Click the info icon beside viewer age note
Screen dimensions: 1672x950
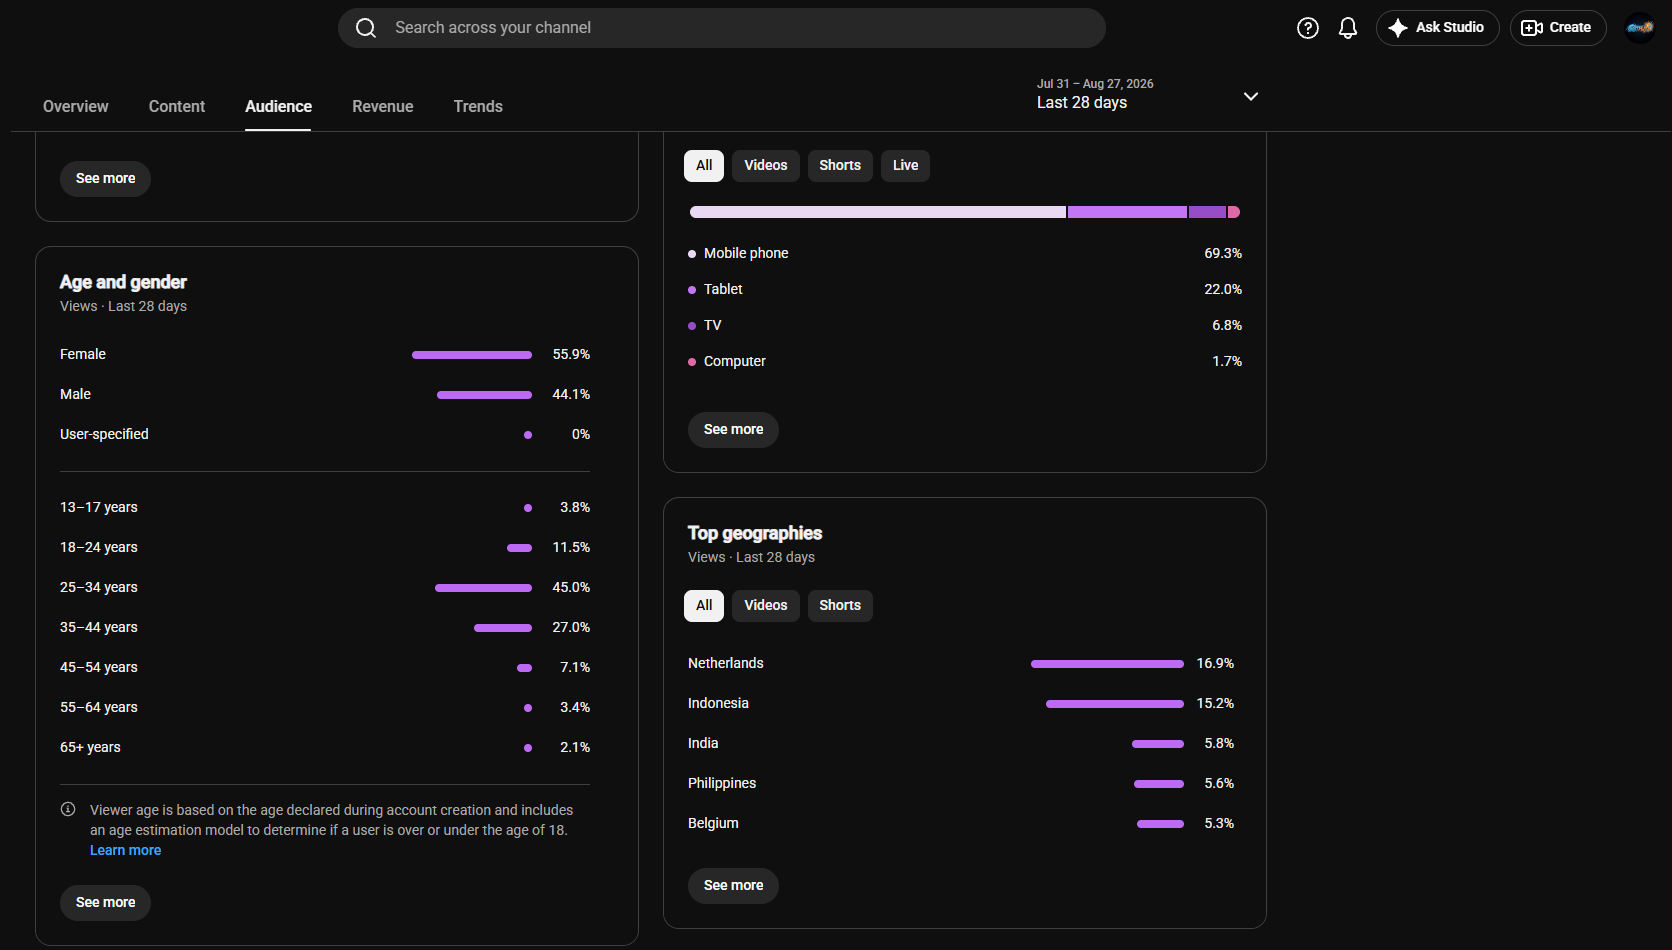click(68, 809)
